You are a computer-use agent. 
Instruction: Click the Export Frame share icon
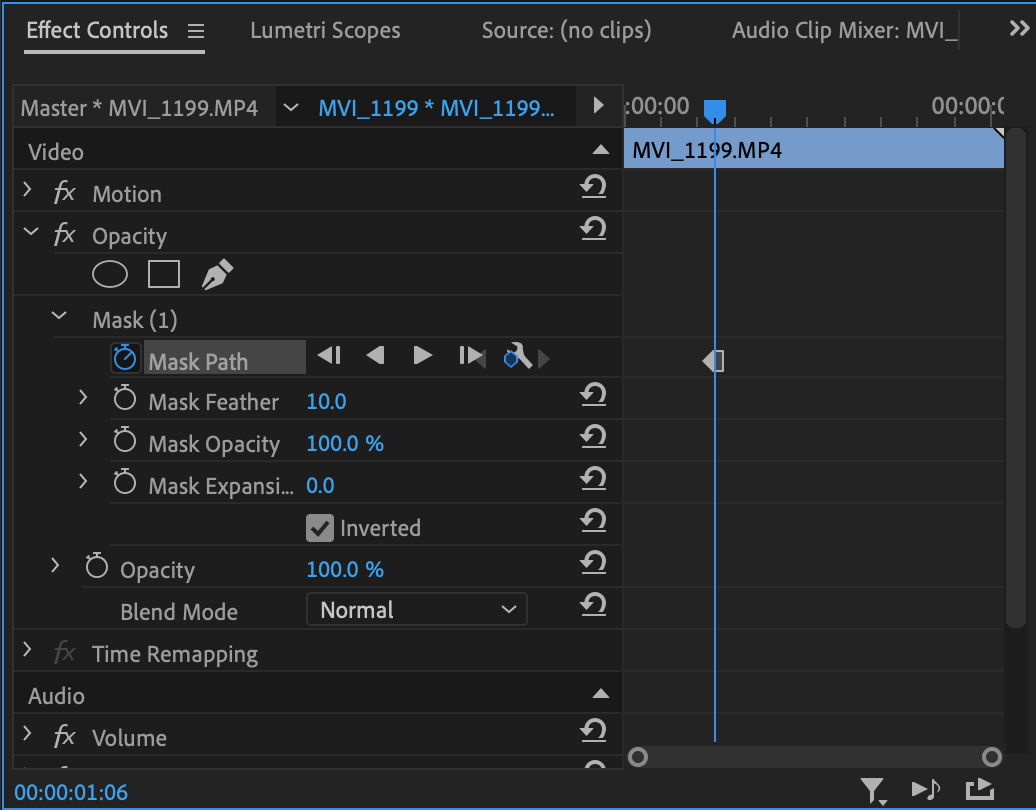coord(980,789)
